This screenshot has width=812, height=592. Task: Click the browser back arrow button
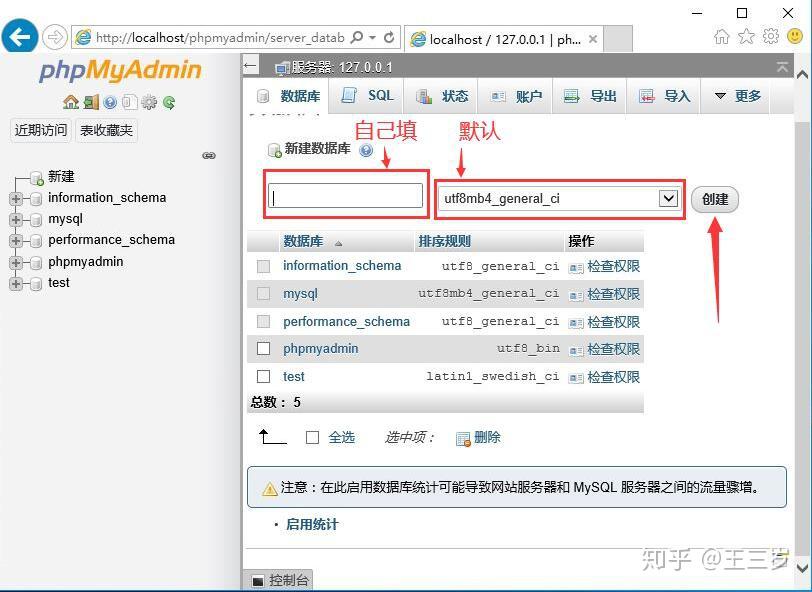20,37
